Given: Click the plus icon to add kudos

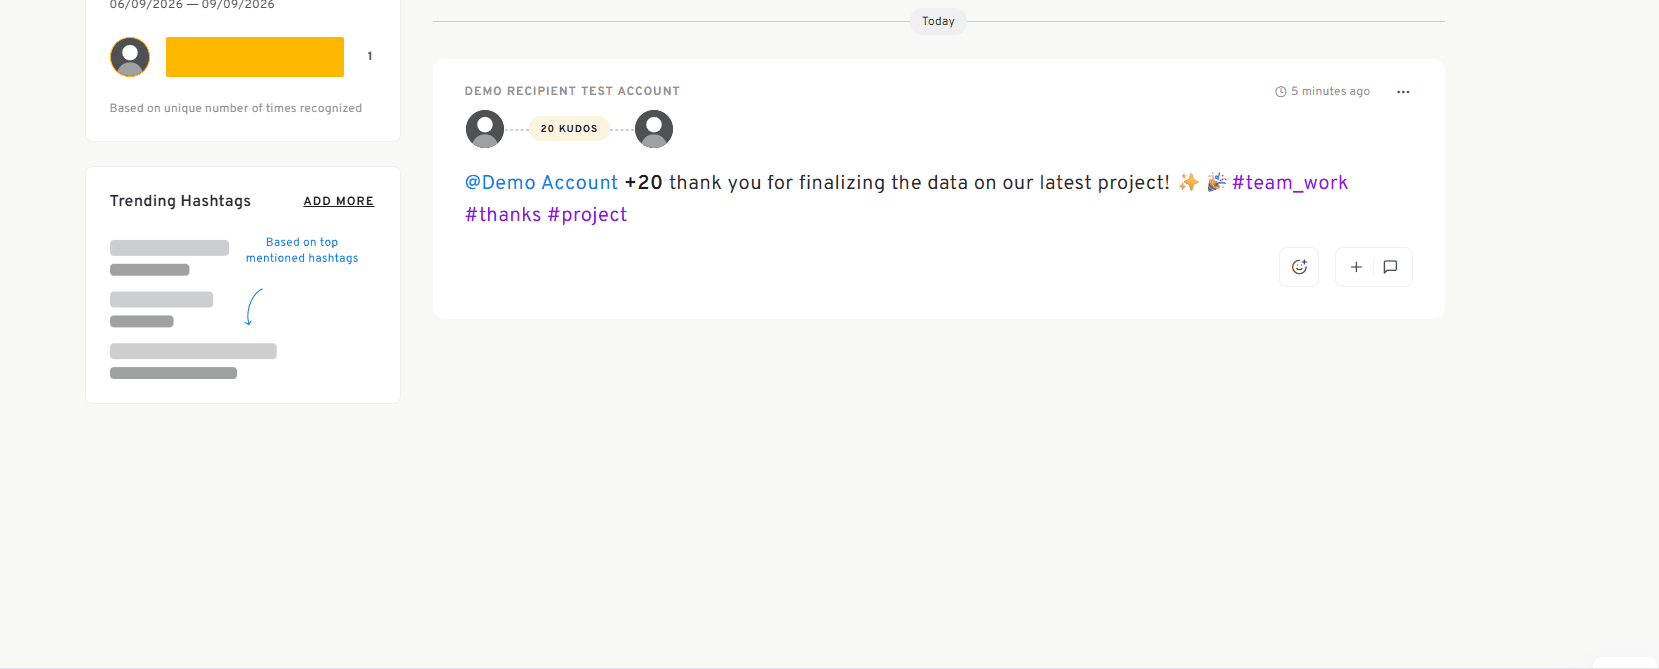Looking at the screenshot, I should [x=1356, y=267].
